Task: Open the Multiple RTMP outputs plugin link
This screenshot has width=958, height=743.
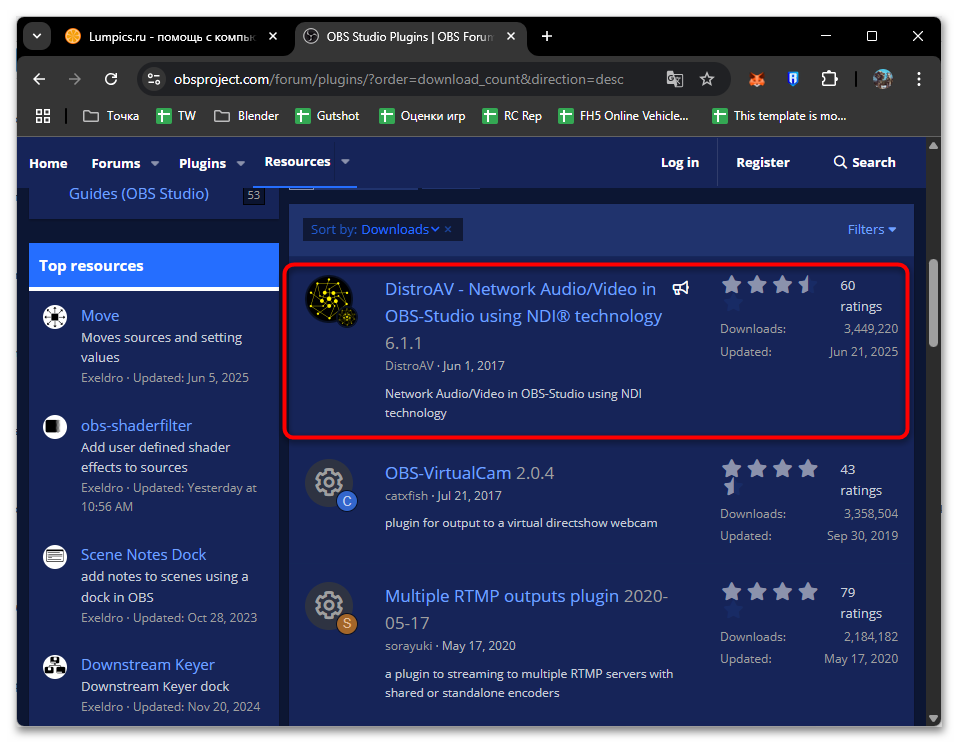Action: 502,597
